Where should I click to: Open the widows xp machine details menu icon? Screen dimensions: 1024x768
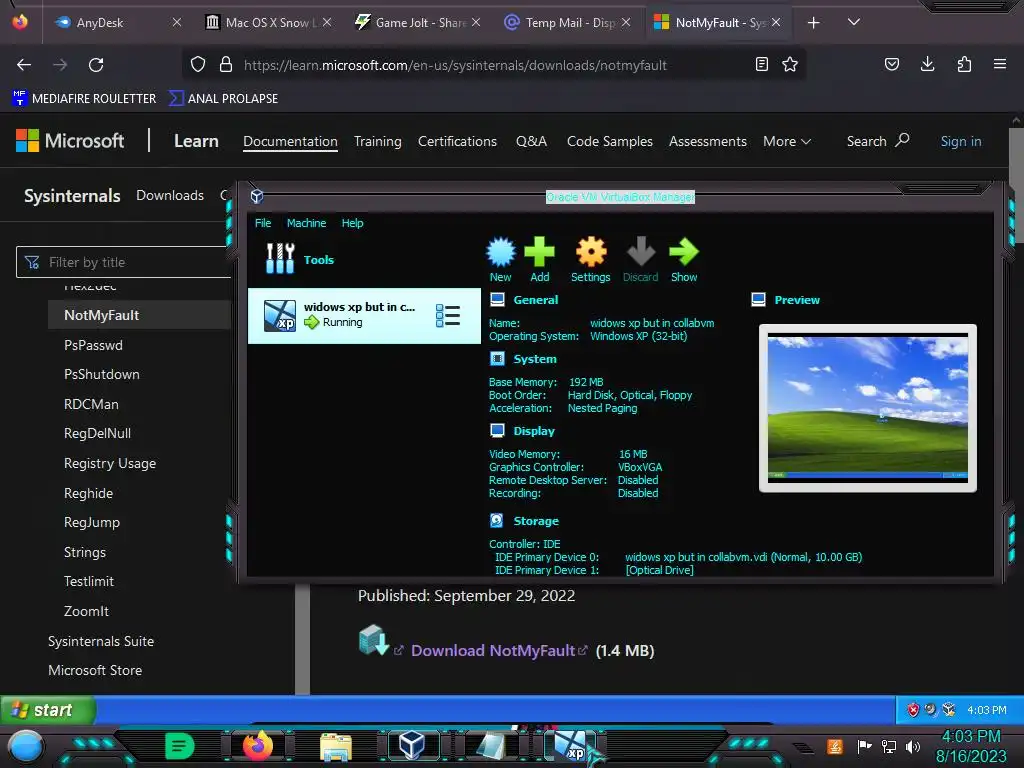click(x=448, y=316)
